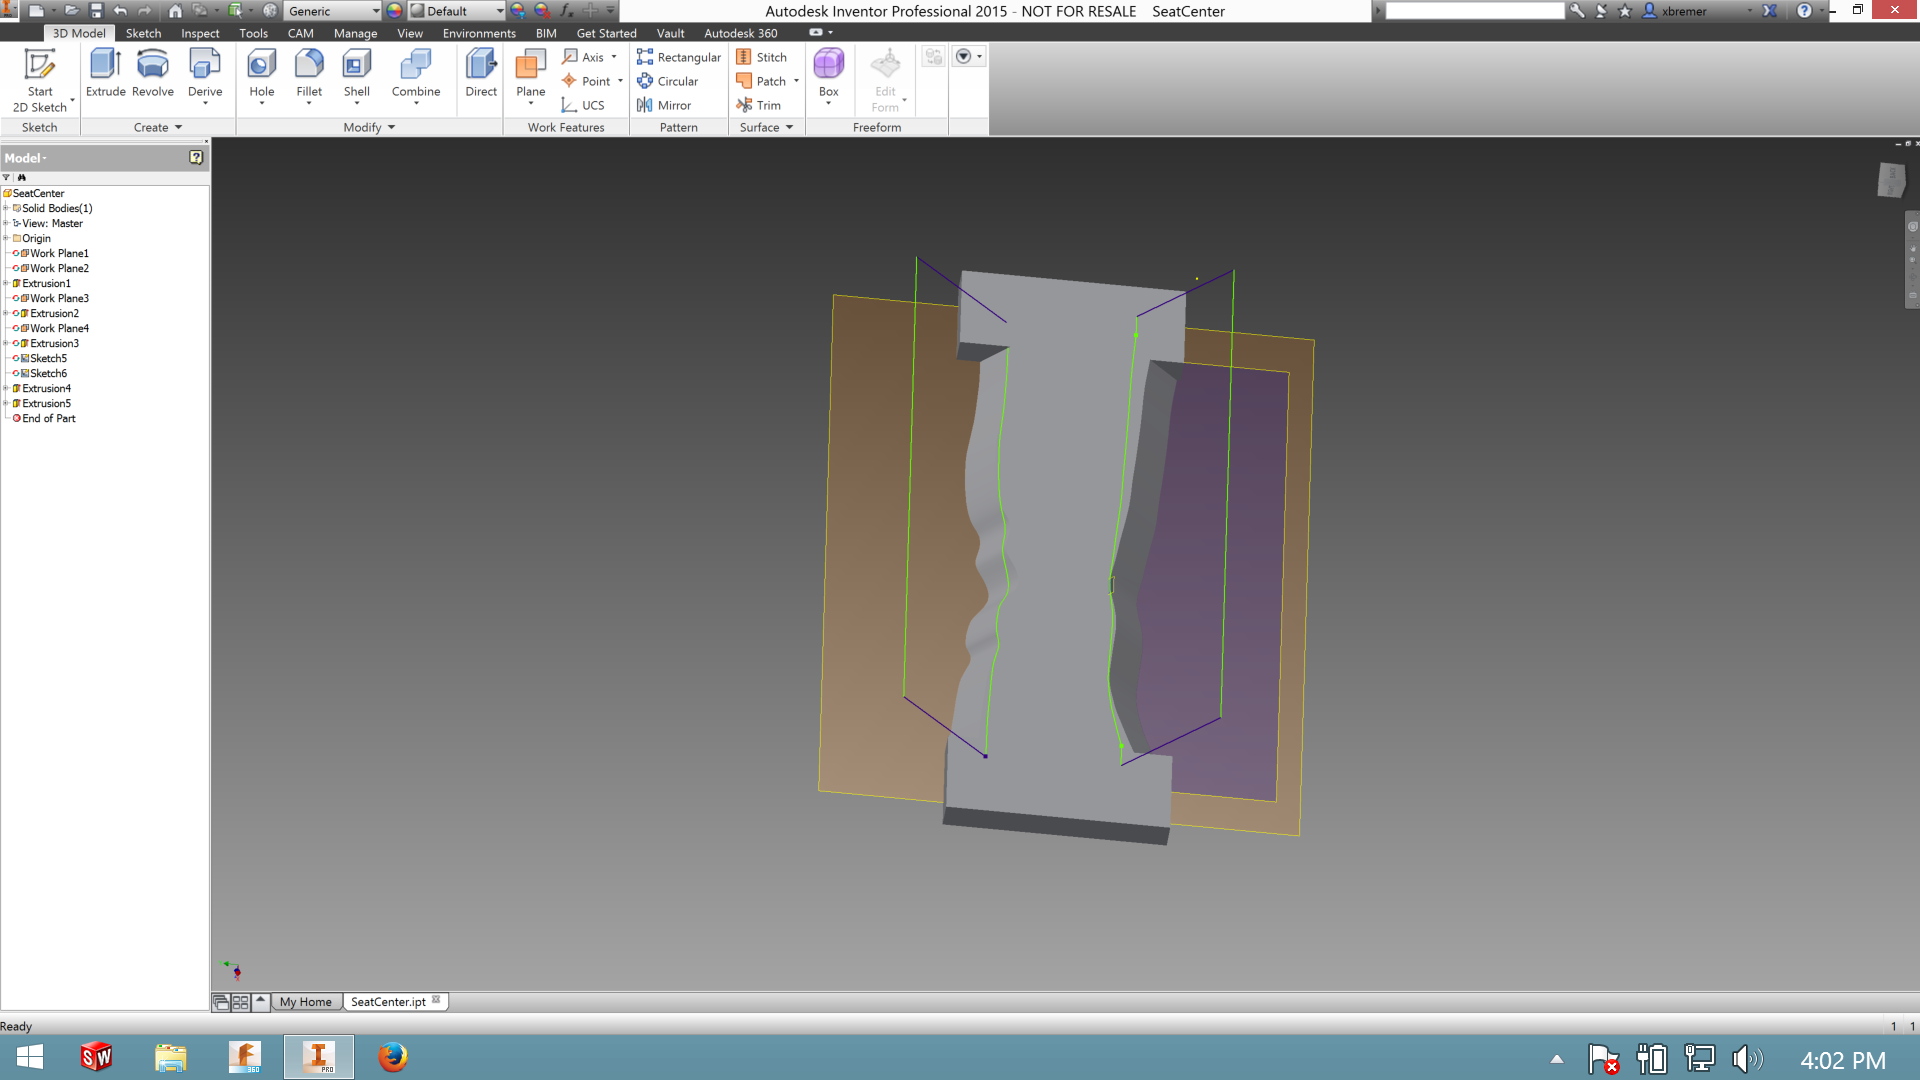This screenshot has width=1920, height=1080.
Task: Open the Appearance color wheel
Action: (x=395, y=11)
